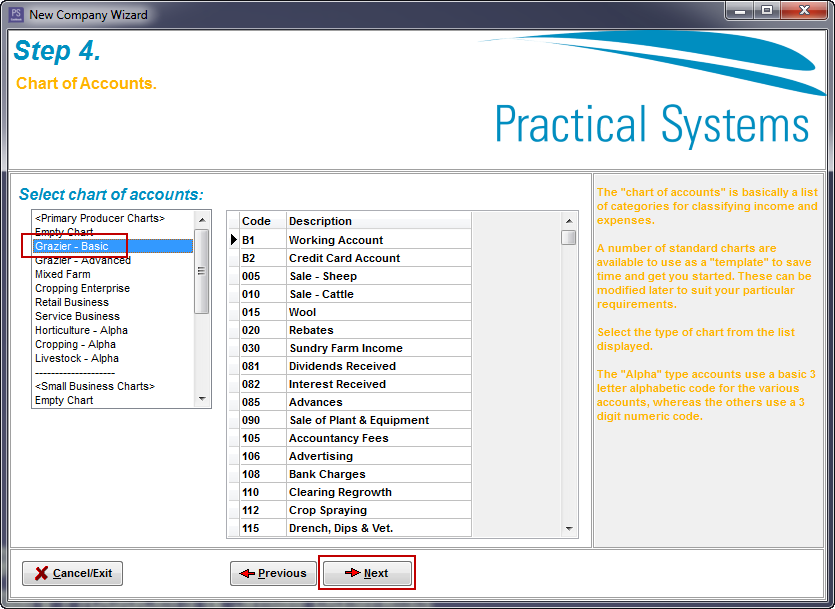
Task: Click code cell 005
Action: click(x=263, y=276)
